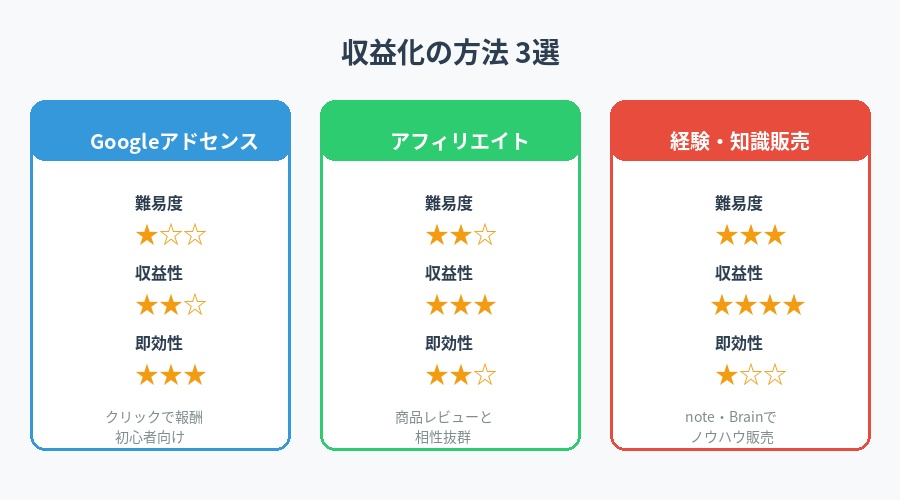
Task: Click the クリックで報酬 初心者向け description text
Action: tap(160, 427)
